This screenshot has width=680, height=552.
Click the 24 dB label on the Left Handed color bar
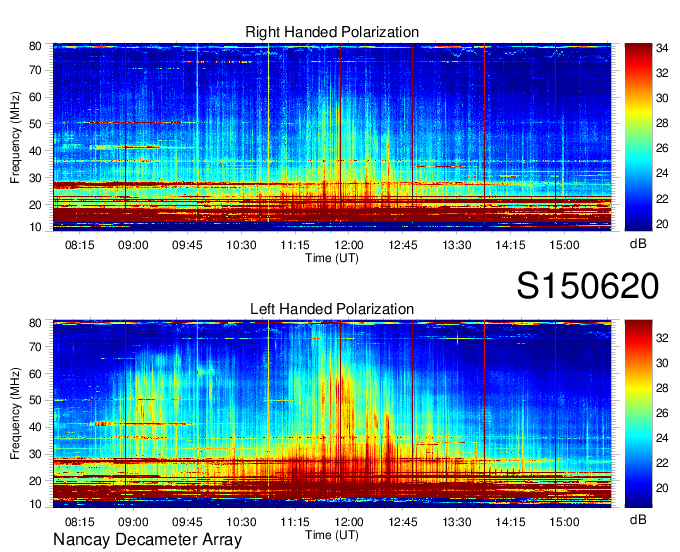(x=662, y=438)
